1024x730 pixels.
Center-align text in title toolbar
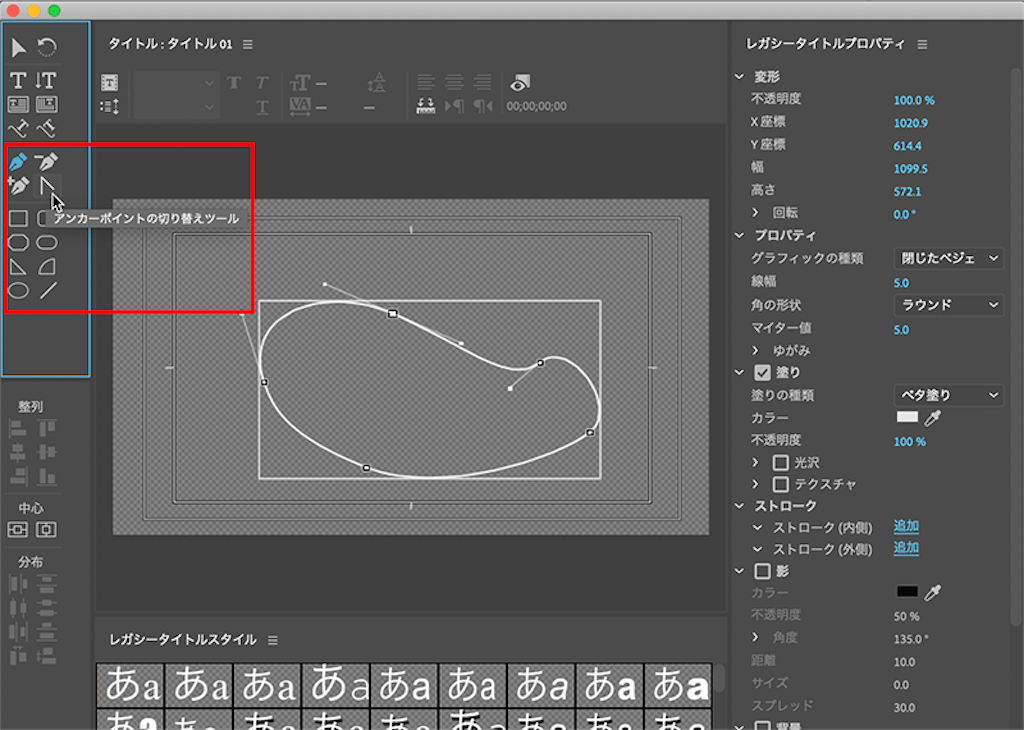point(454,82)
